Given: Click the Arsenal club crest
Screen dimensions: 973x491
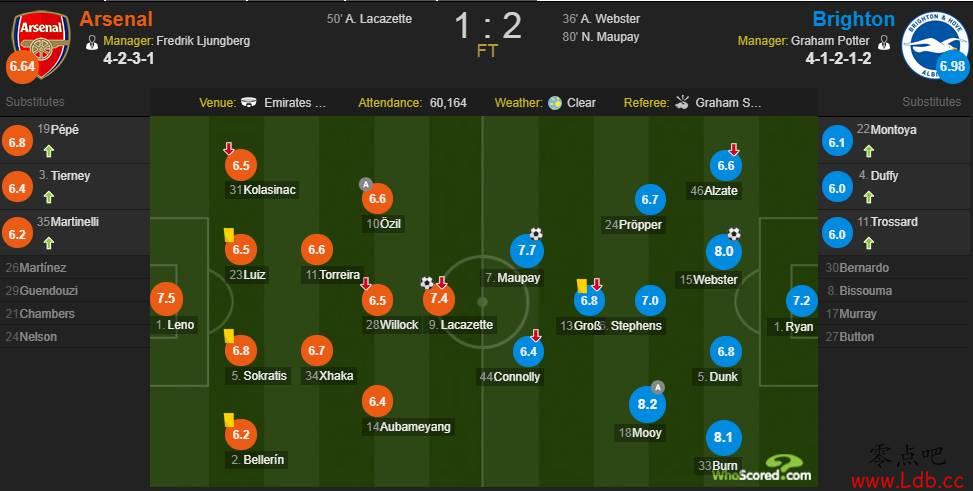Looking at the screenshot, I should tap(41, 45).
